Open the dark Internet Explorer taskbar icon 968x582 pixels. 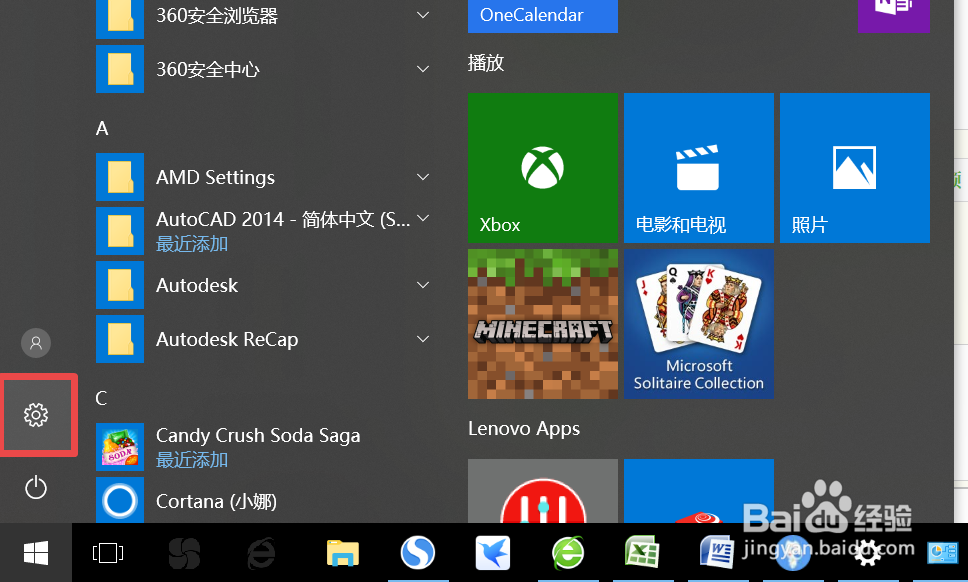(x=261, y=552)
